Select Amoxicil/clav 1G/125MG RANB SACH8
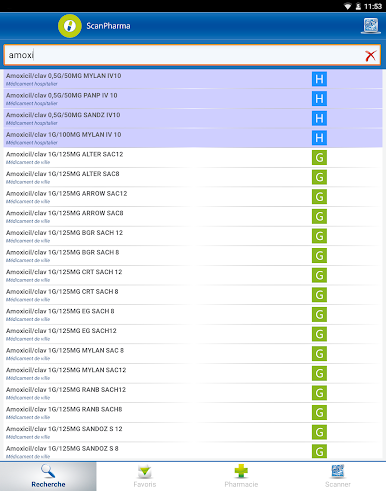The width and height of the screenshot is (386, 491). 193,413
